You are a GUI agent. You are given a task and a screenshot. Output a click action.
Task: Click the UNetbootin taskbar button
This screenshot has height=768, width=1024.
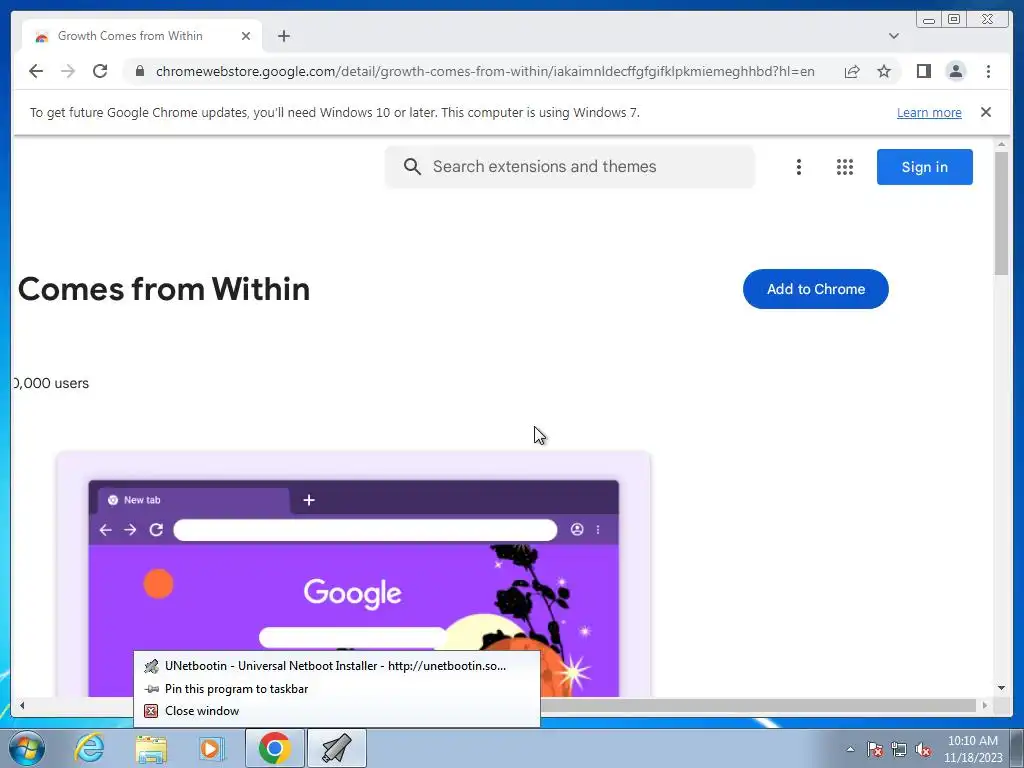[336, 748]
